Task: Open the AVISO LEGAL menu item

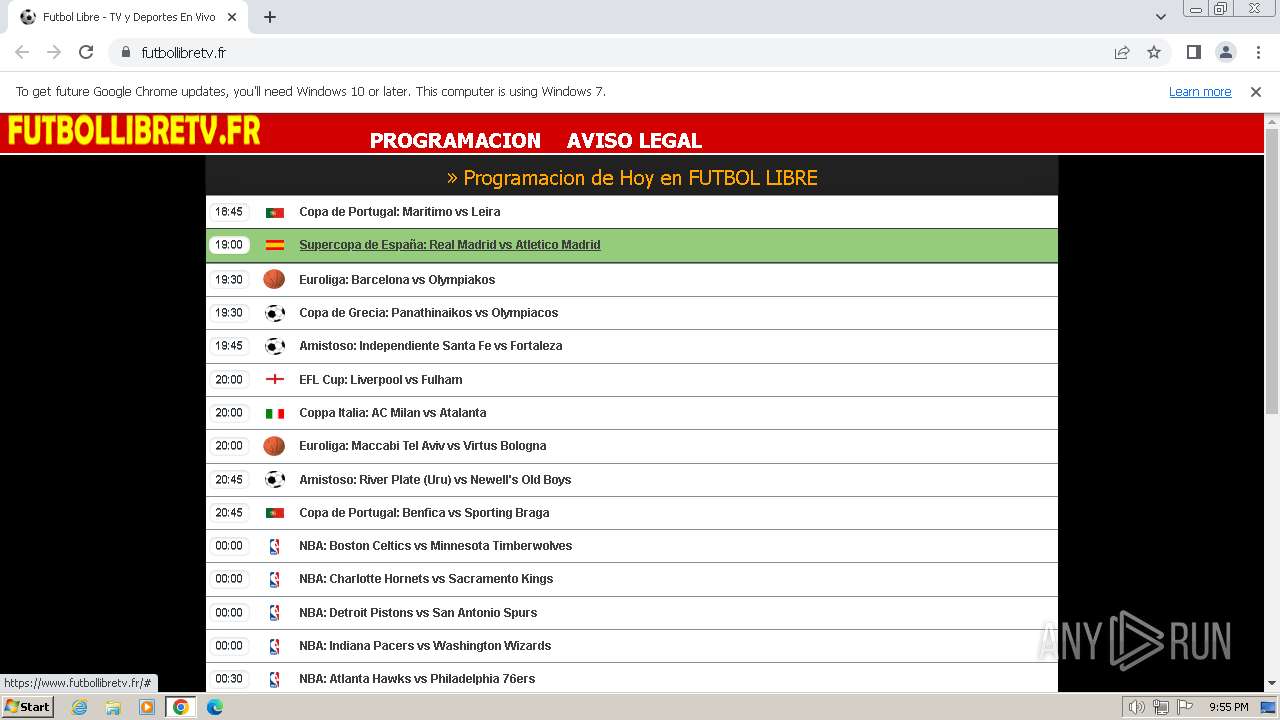Action: [634, 141]
